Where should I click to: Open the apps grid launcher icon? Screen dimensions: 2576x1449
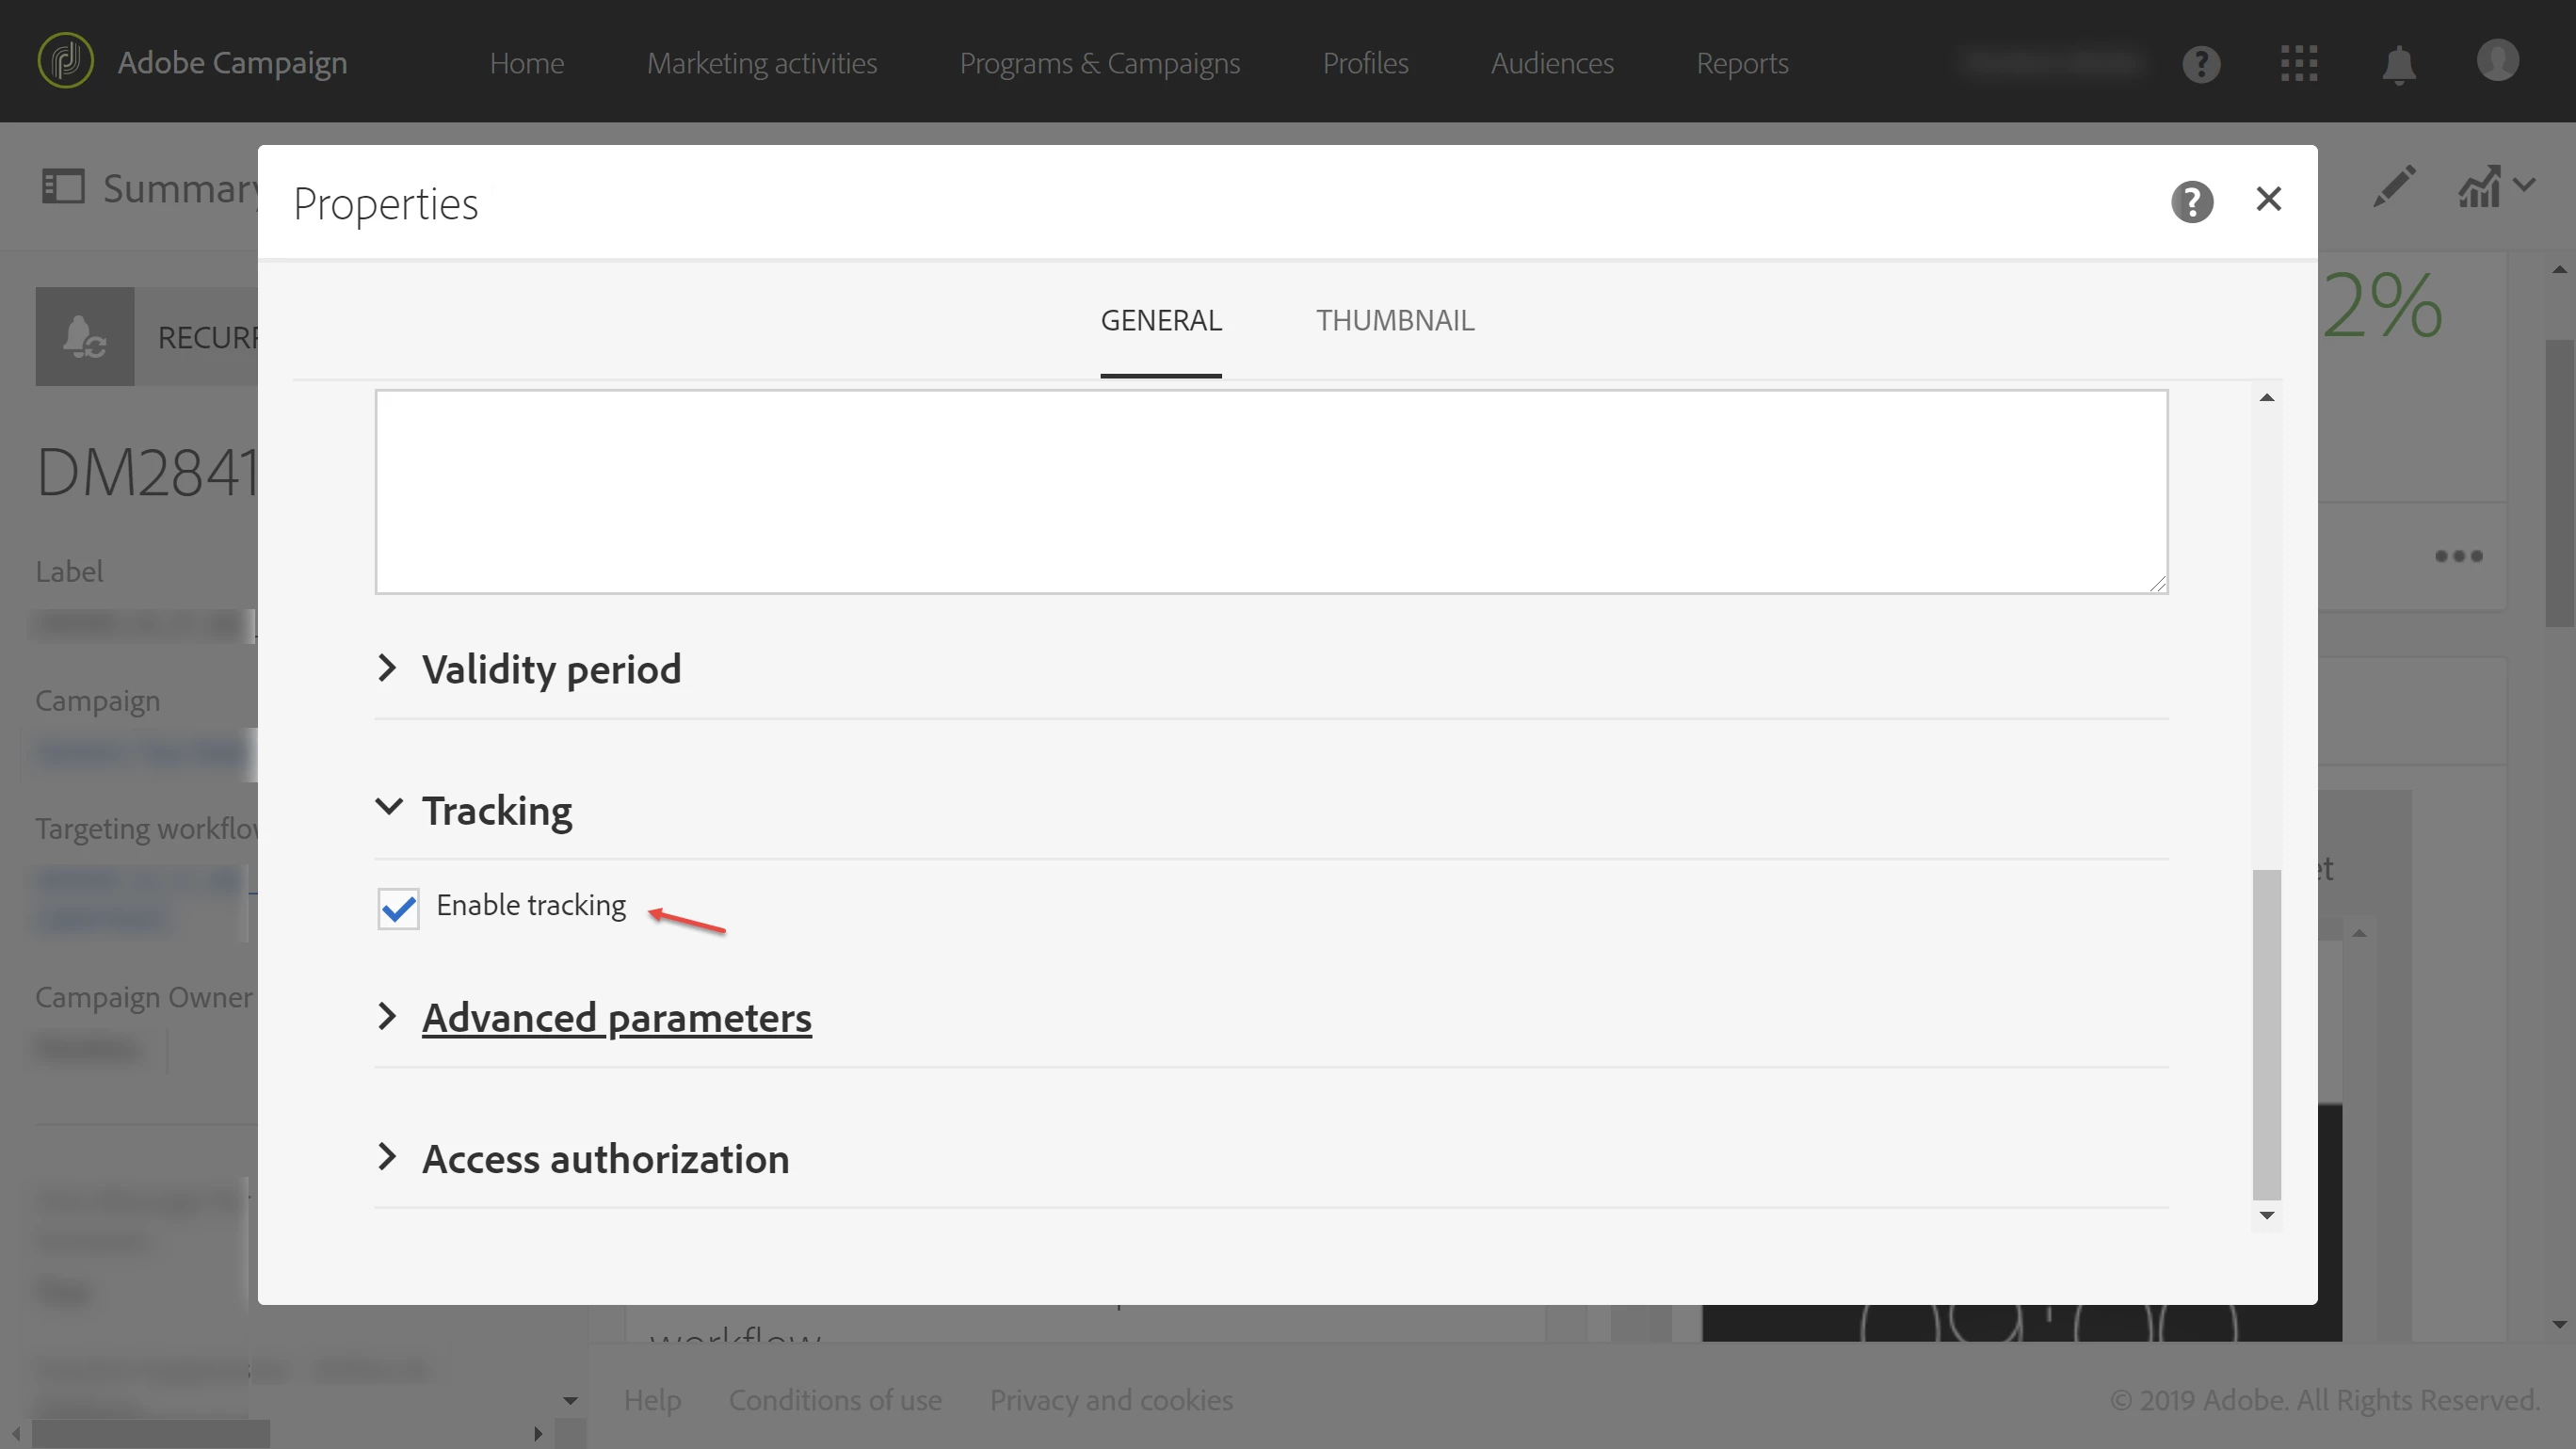point(2299,64)
